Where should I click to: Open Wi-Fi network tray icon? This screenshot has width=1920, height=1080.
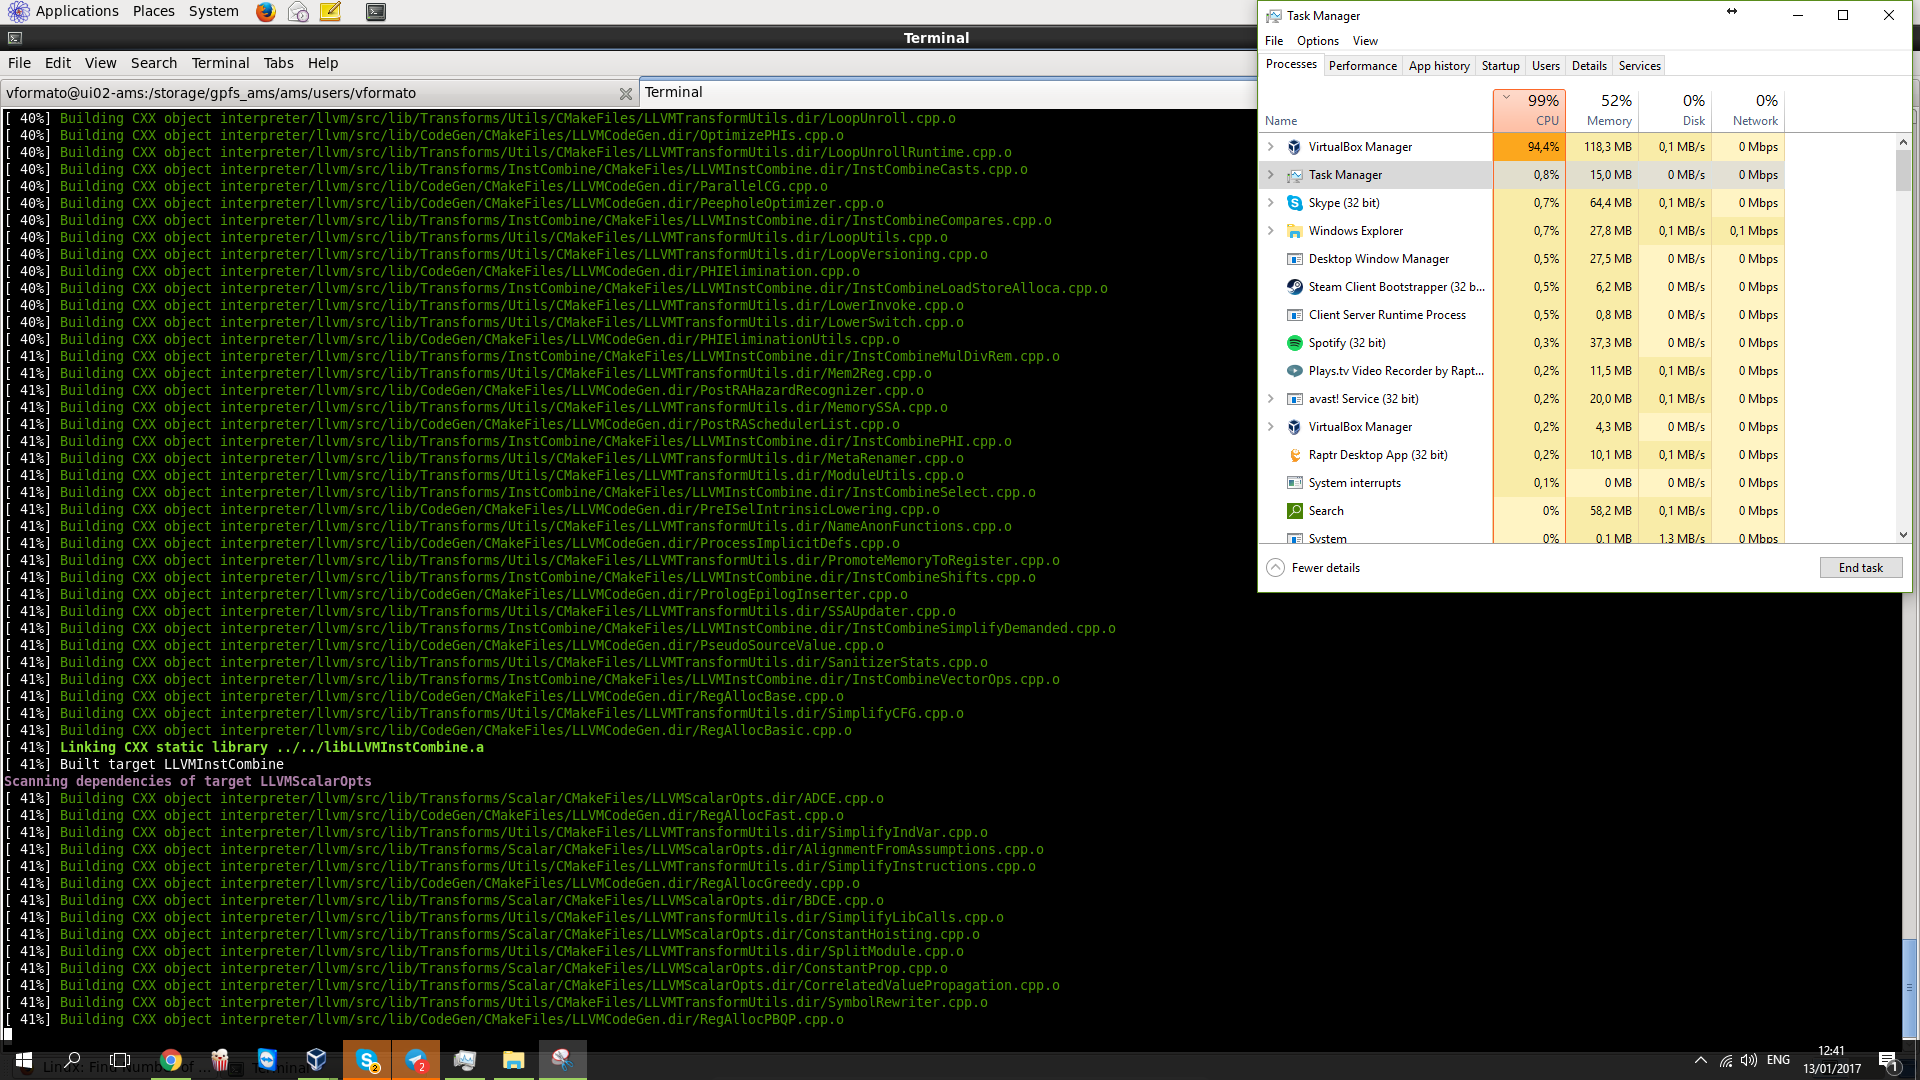[1726, 1060]
